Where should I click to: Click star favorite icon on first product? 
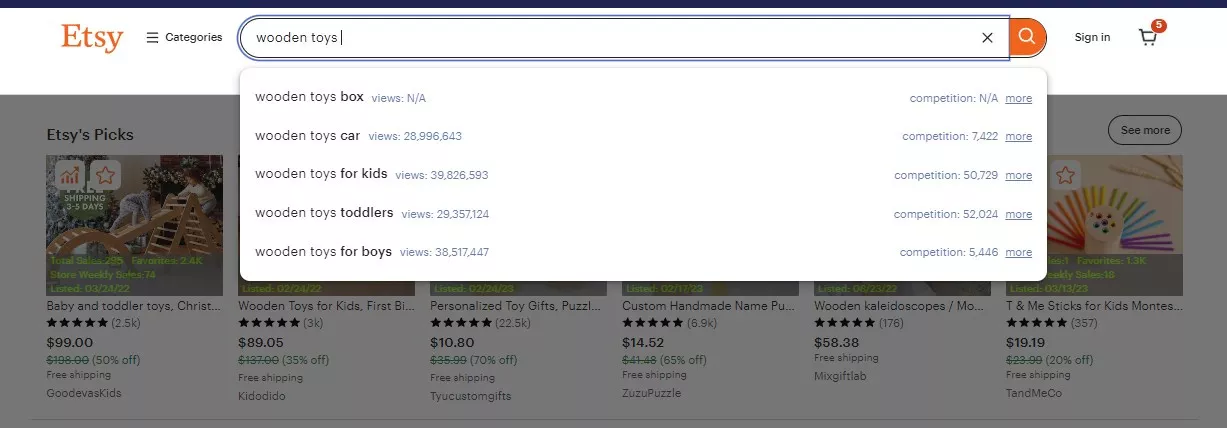[x=106, y=175]
